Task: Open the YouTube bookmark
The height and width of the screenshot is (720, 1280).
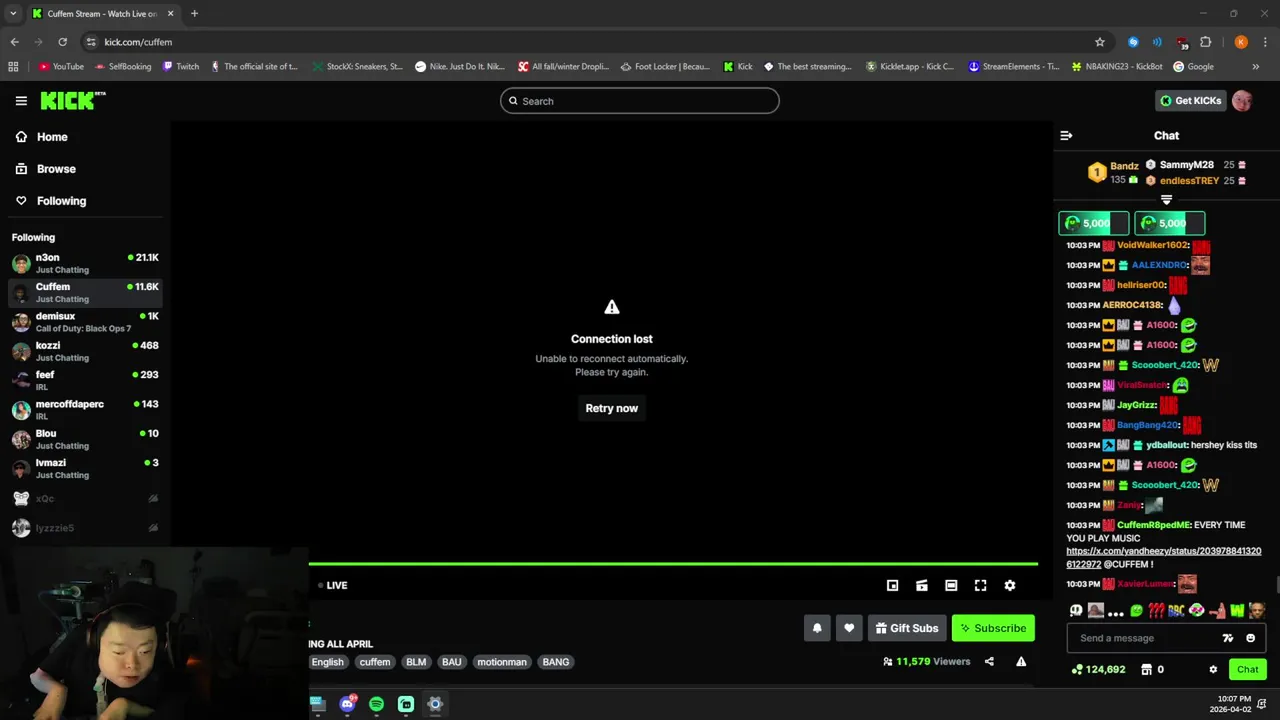Action: pos(61,67)
